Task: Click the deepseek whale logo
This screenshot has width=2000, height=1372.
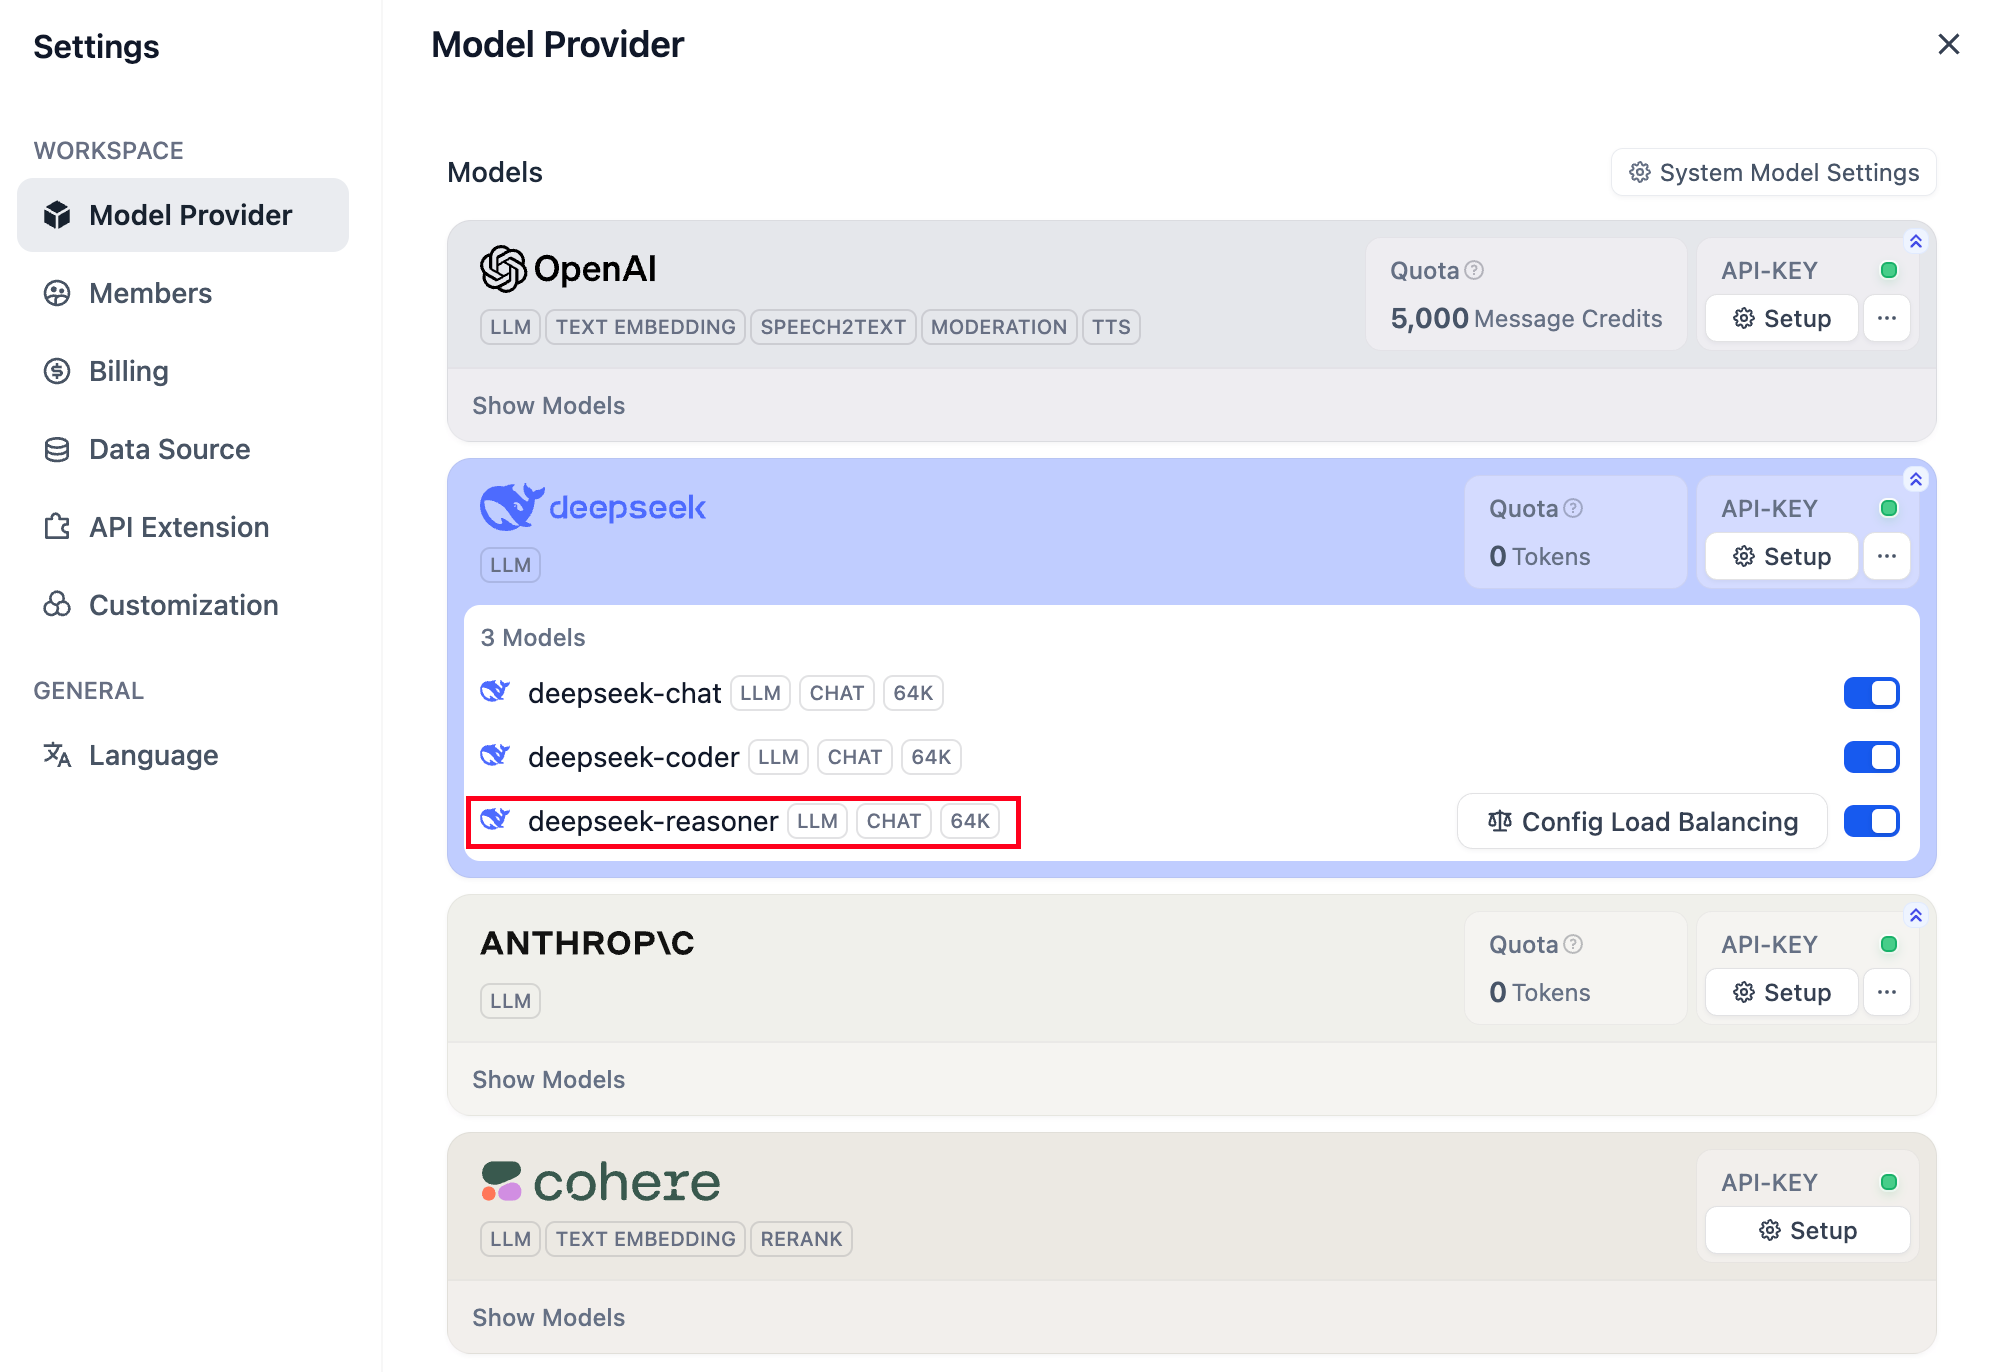Action: [512, 507]
